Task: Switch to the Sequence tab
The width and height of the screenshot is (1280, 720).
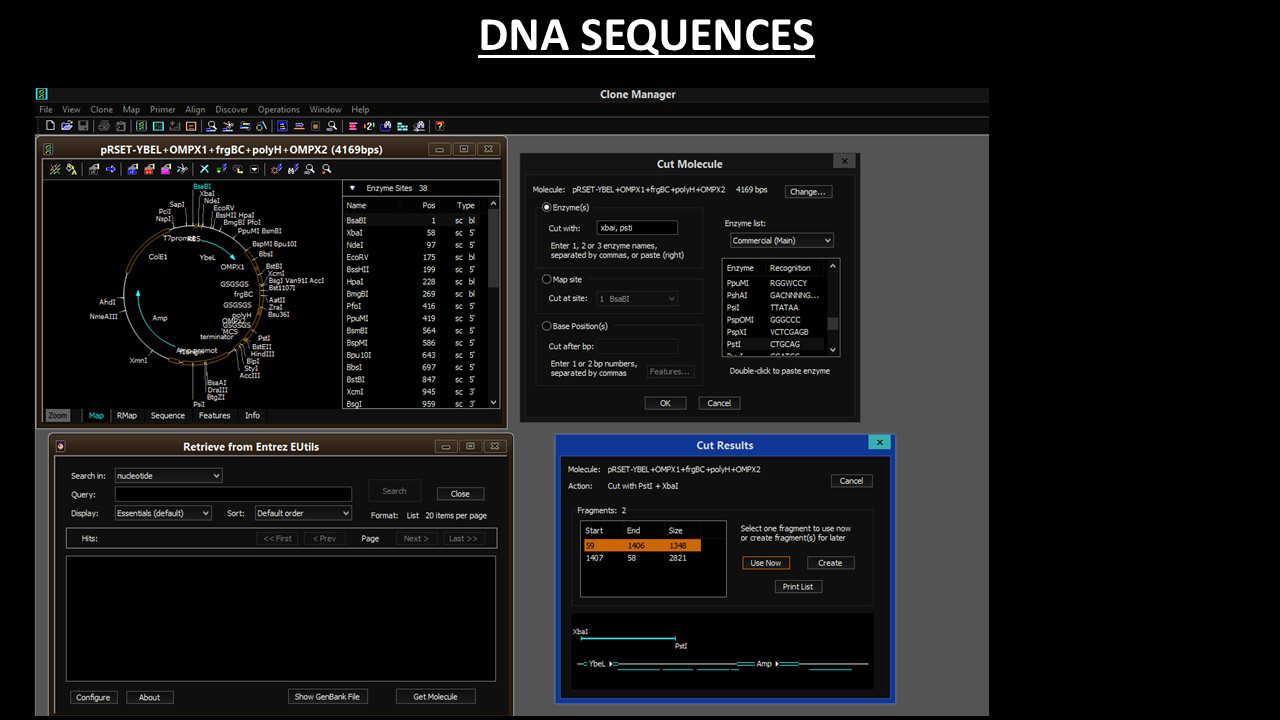Action: pos(167,416)
